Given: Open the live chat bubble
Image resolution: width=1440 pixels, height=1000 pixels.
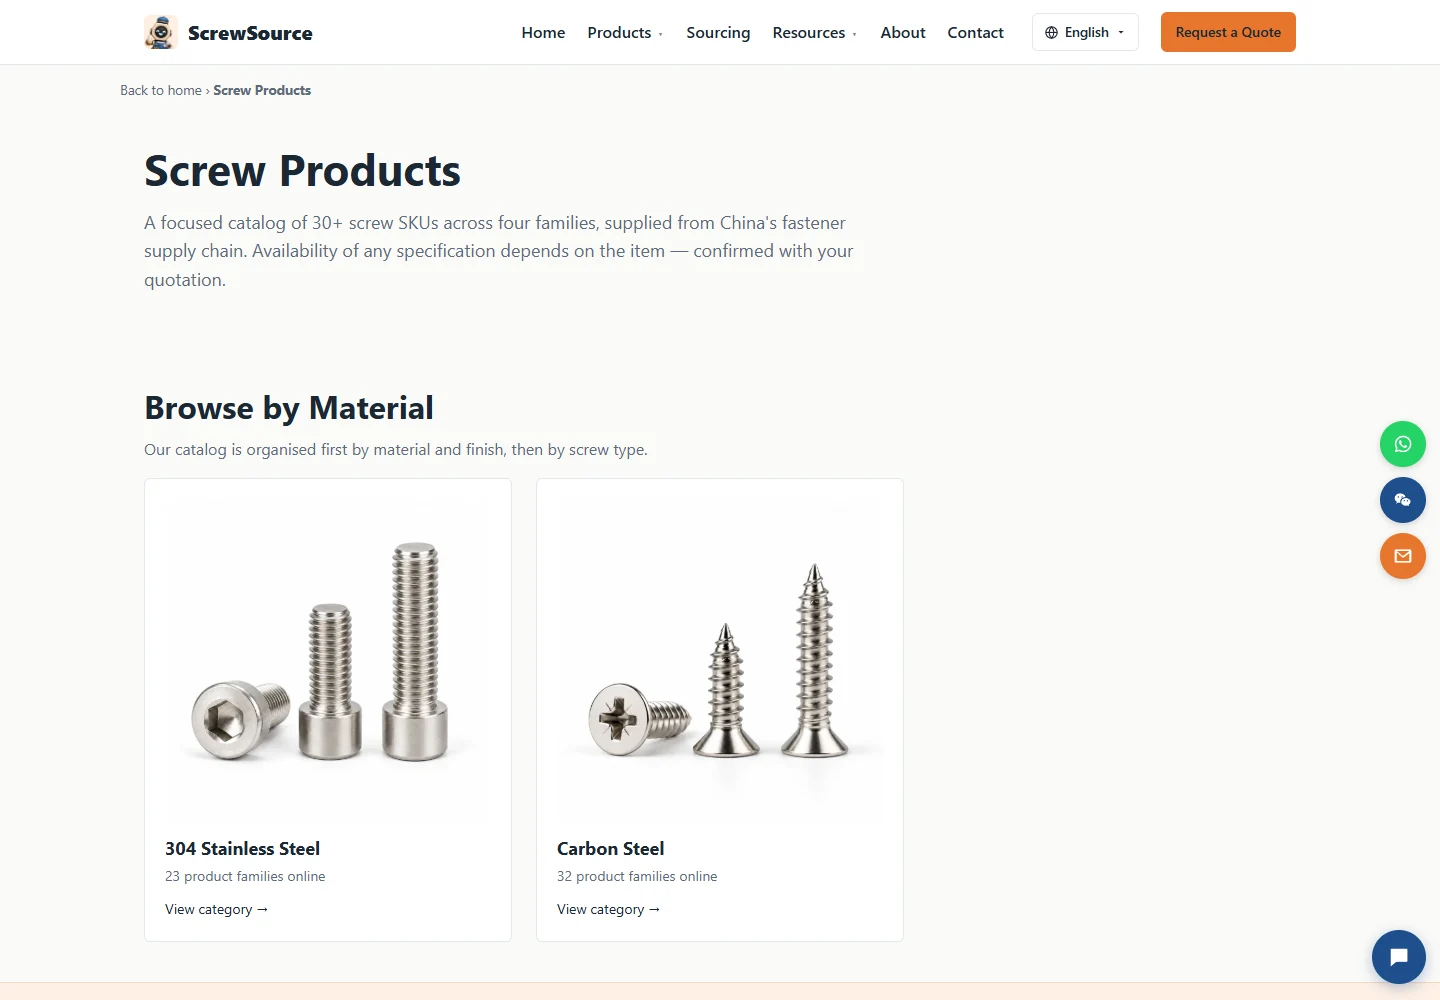Looking at the screenshot, I should [1399, 957].
